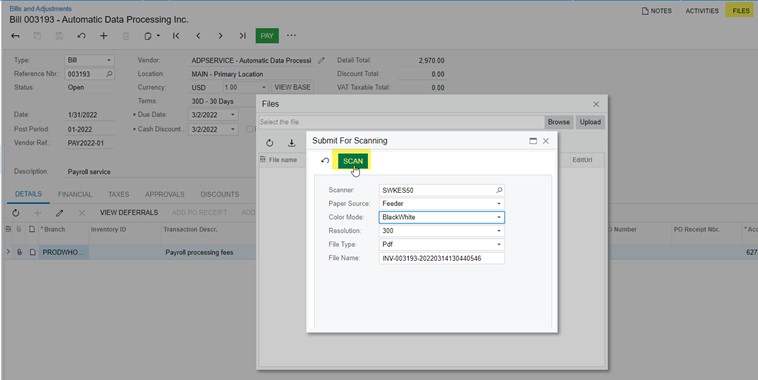Image resolution: width=758 pixels, height=380 pixels.
Task: Open the three-dots more actions menu
Action: tap(291, 35)
